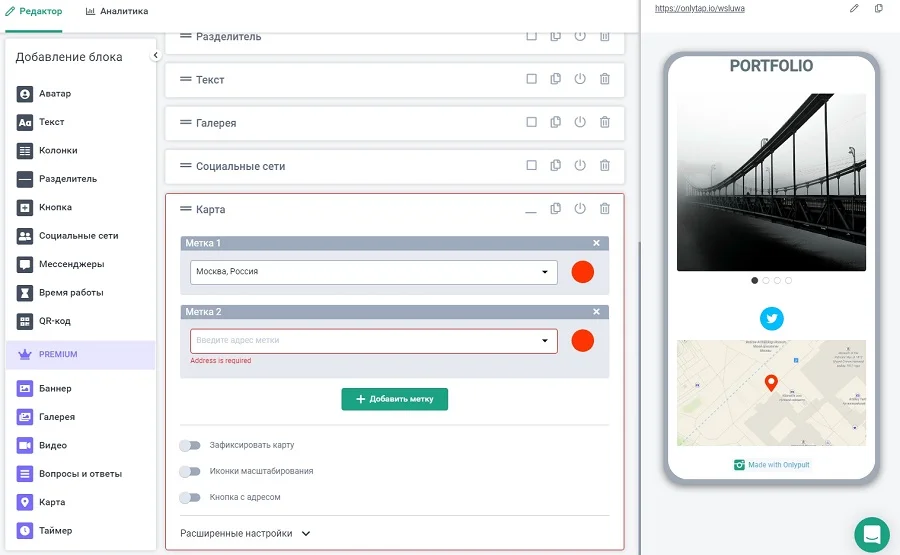900x555 pixels.
Task: Open the chat support widget
Action: [x=871, y=534]
